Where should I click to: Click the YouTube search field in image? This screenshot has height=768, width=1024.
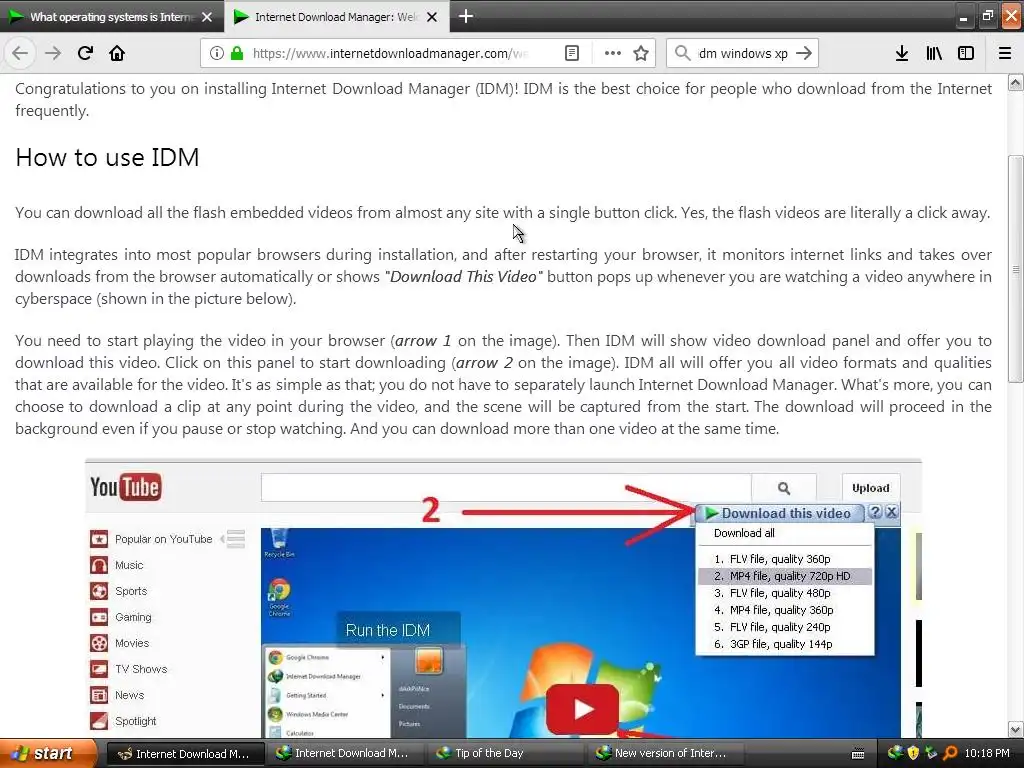click(x=506, y=488)
